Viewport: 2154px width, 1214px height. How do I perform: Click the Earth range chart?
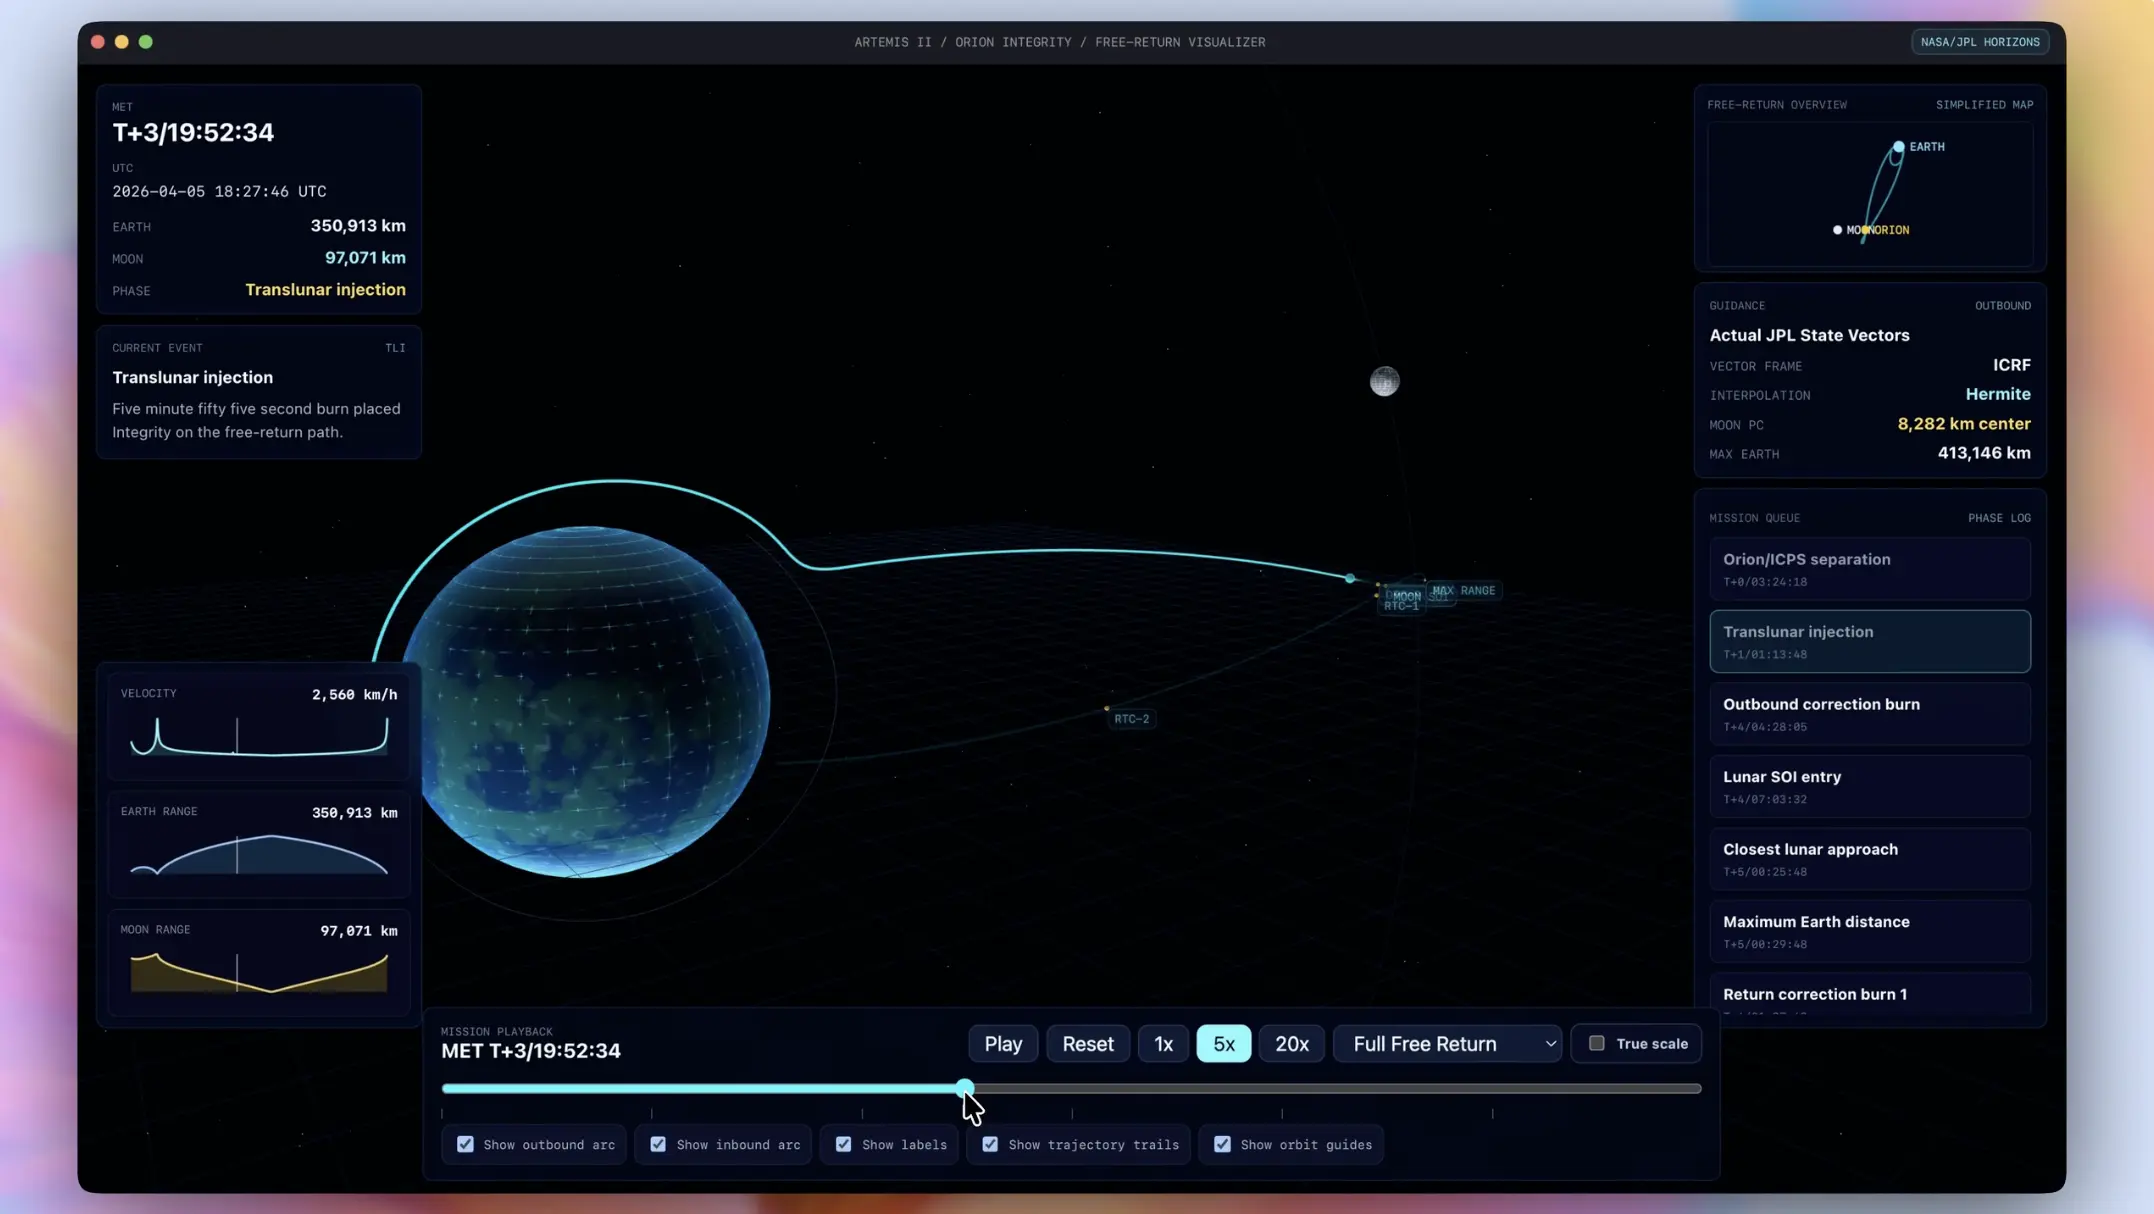click(259, 854)
